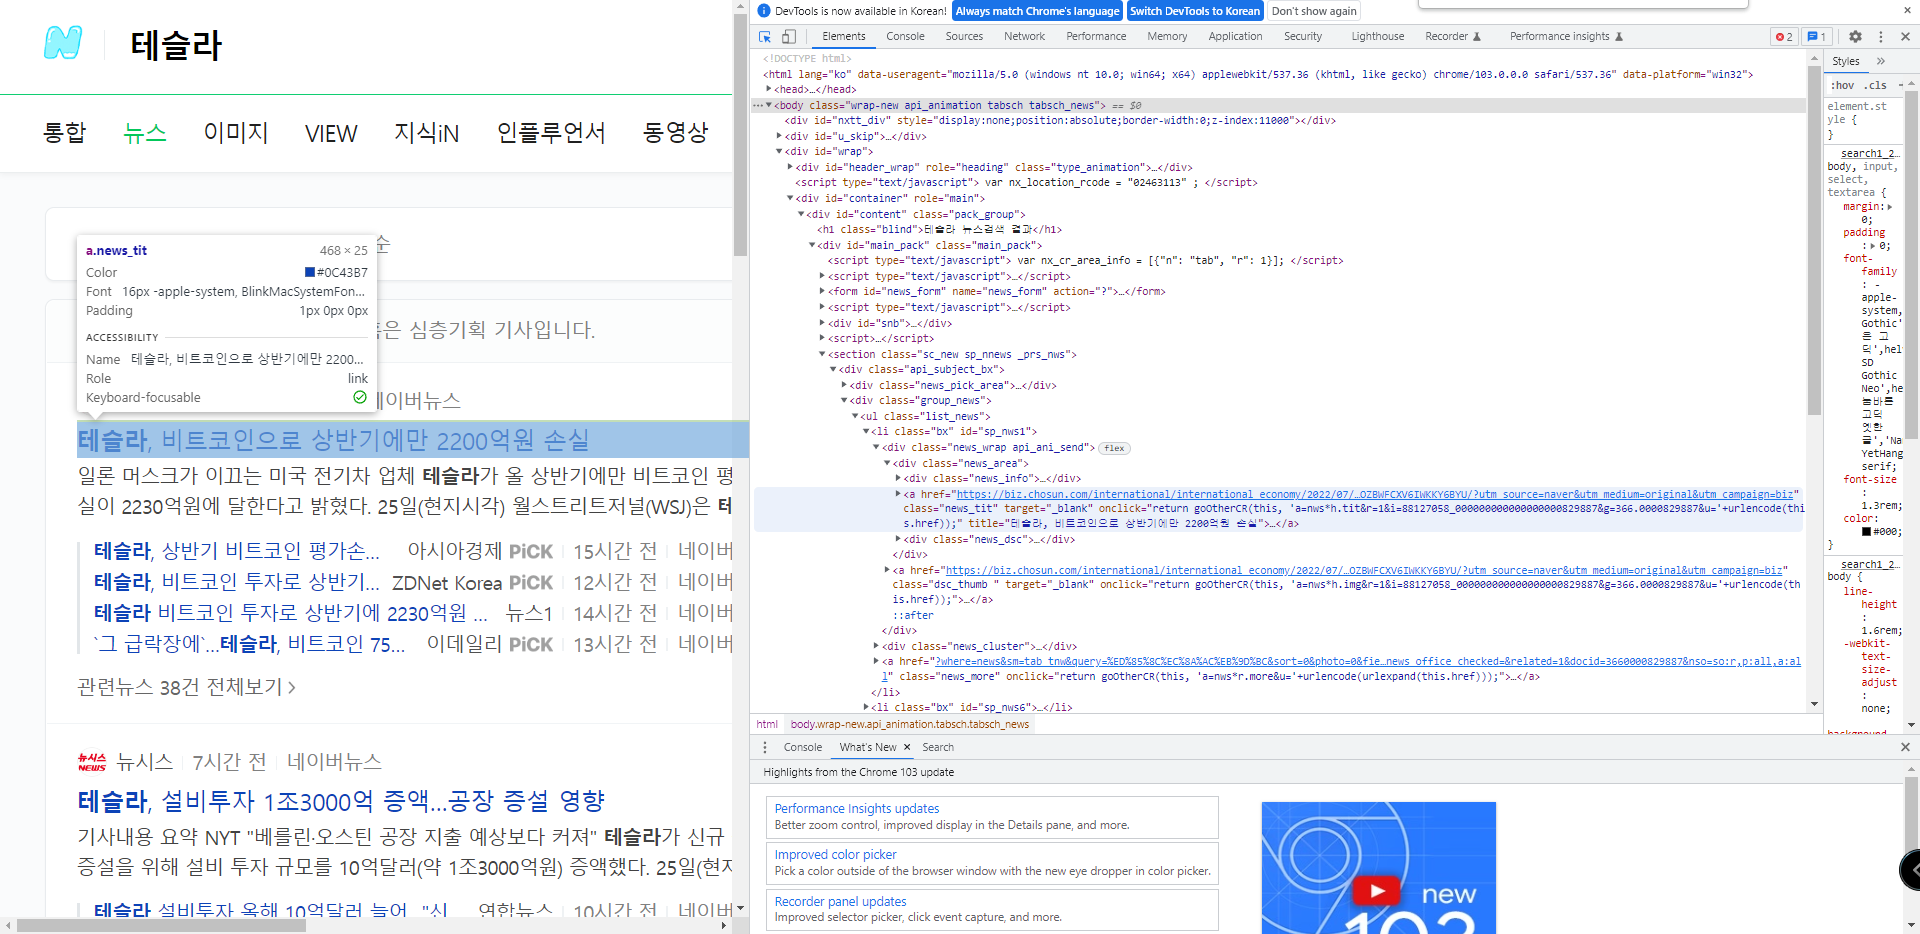Expand the news_pick_area div node
Image resolution: width=1920 pixels, height=934 pixels.
845,385
